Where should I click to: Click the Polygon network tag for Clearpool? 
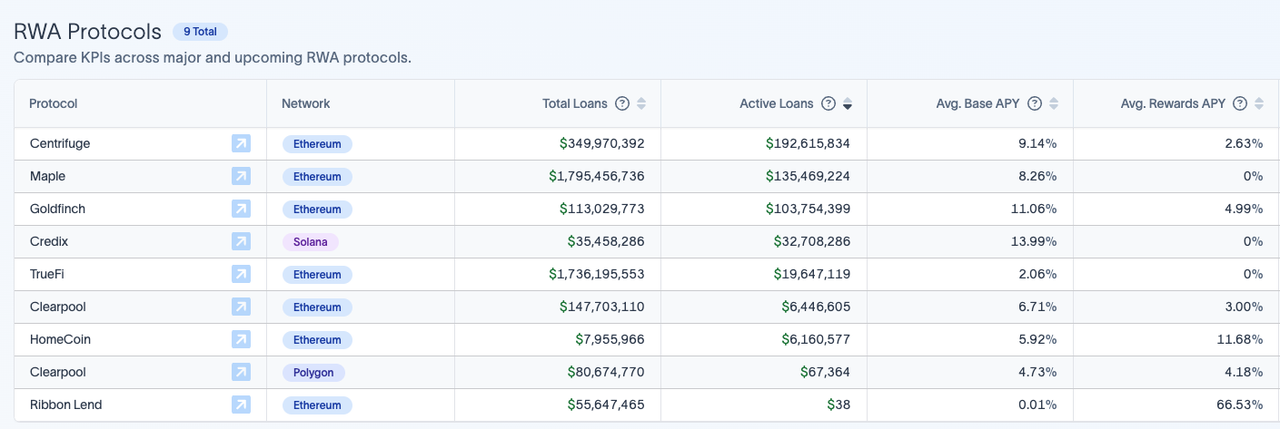click(x=313, y=372)
